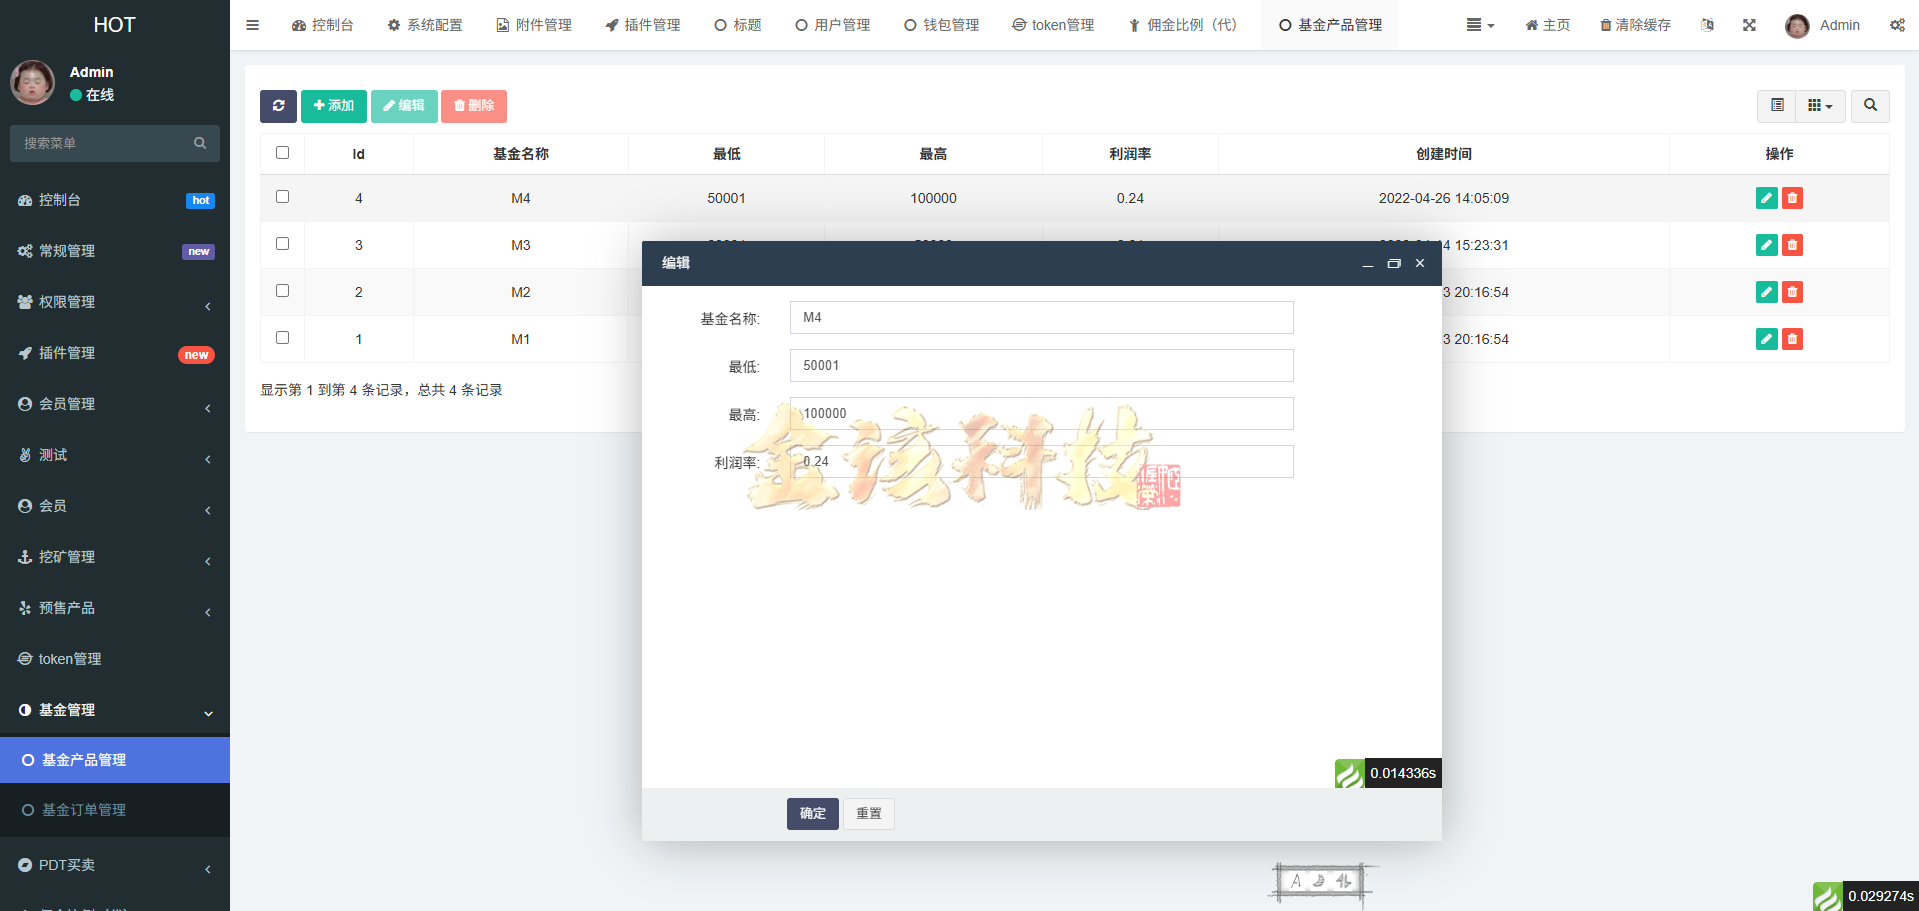The width and height of the screenshot is (1919, 911).
Task: Click the fullscreen icon in the top bar
Action: tap(1749, 25)
